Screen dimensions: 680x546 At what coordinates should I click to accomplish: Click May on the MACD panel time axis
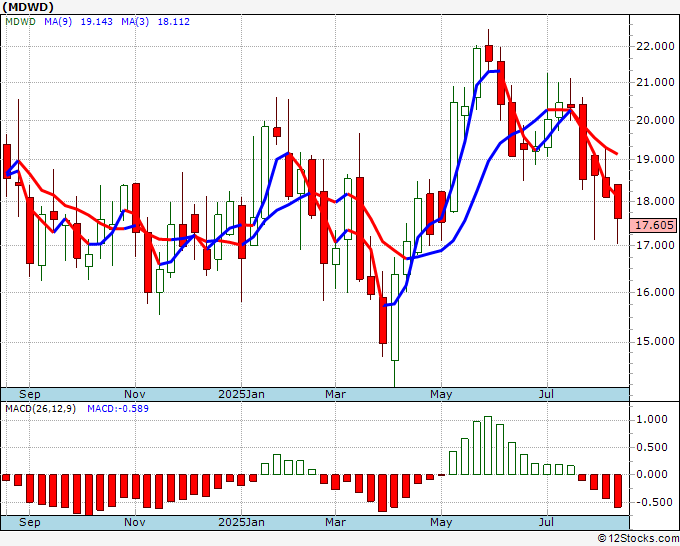[441, 522]
